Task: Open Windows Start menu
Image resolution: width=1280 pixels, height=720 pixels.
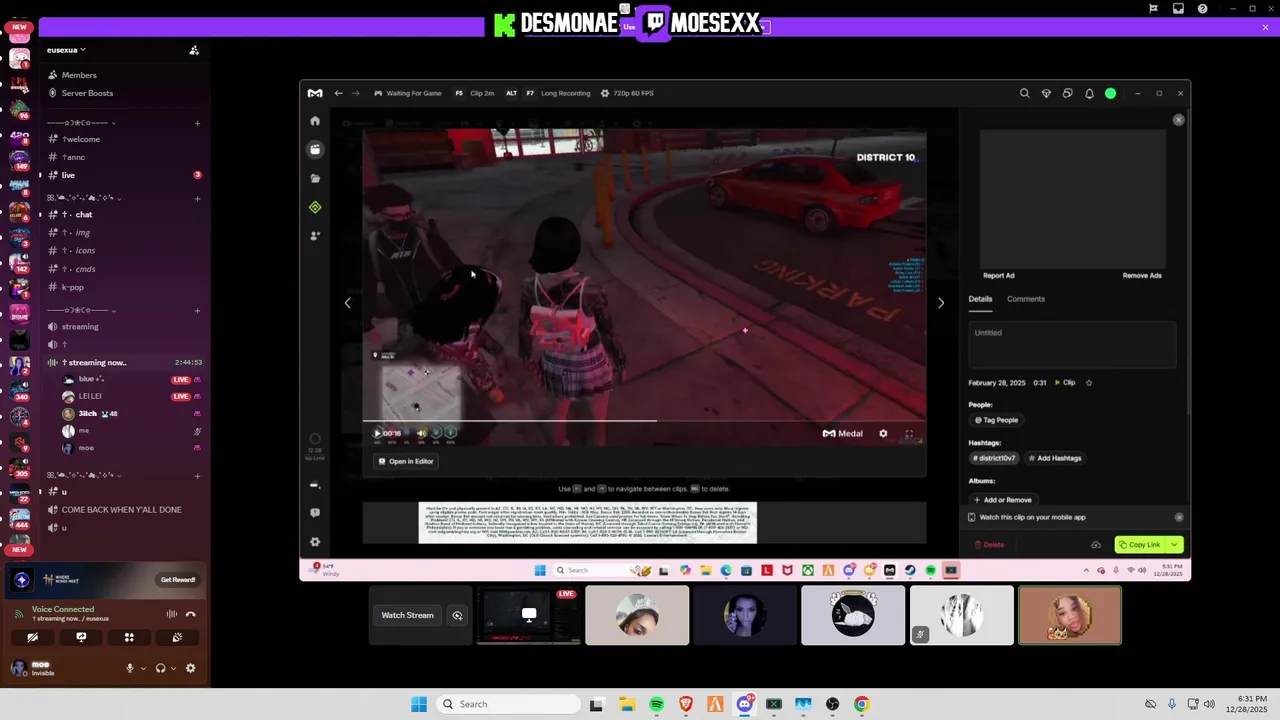Action: [x=419, y=704]
